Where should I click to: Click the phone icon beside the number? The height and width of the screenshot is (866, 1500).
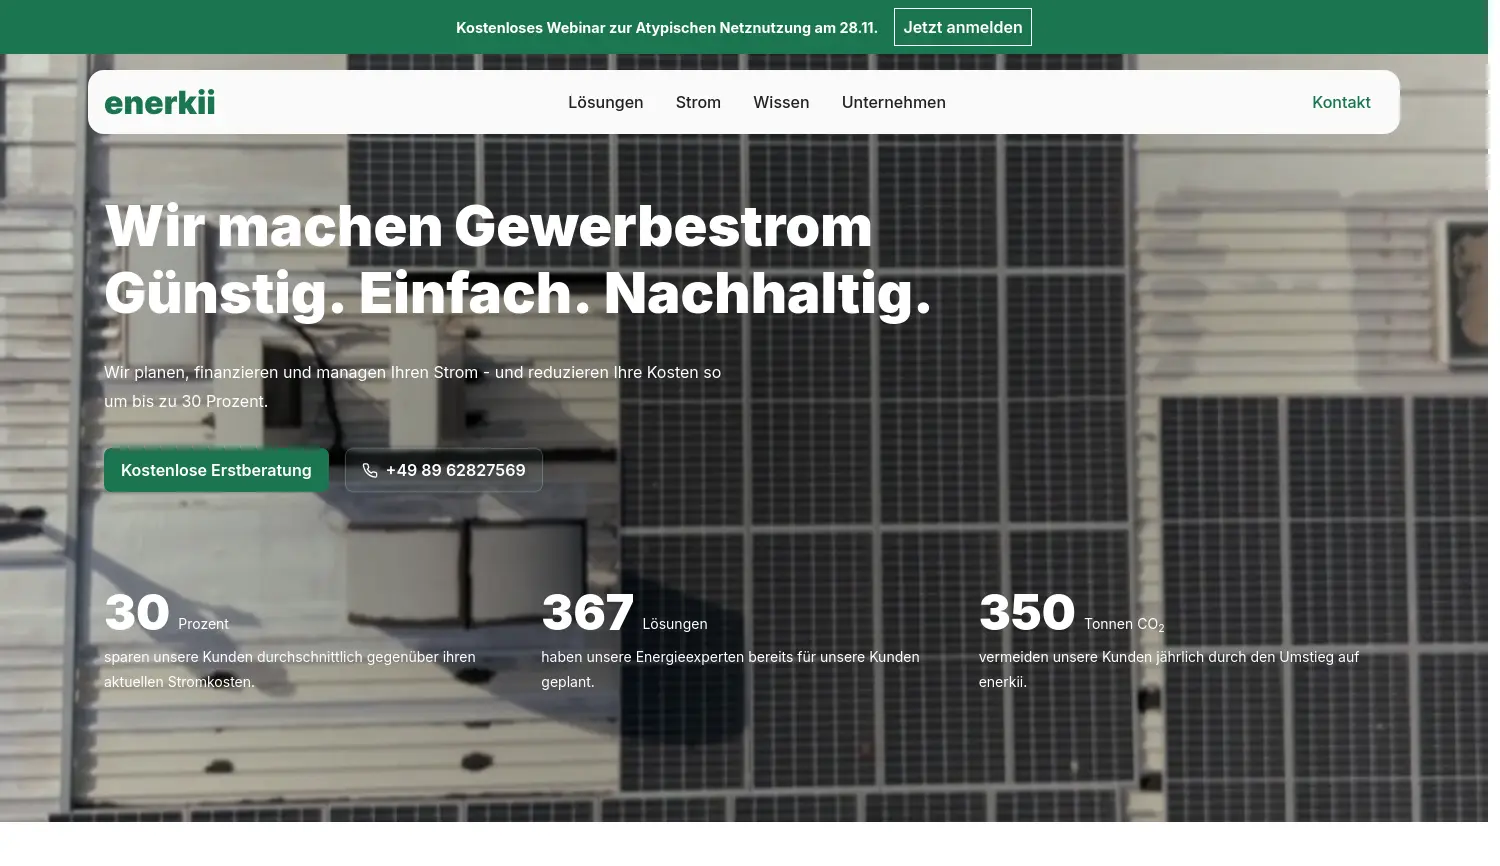370,470
